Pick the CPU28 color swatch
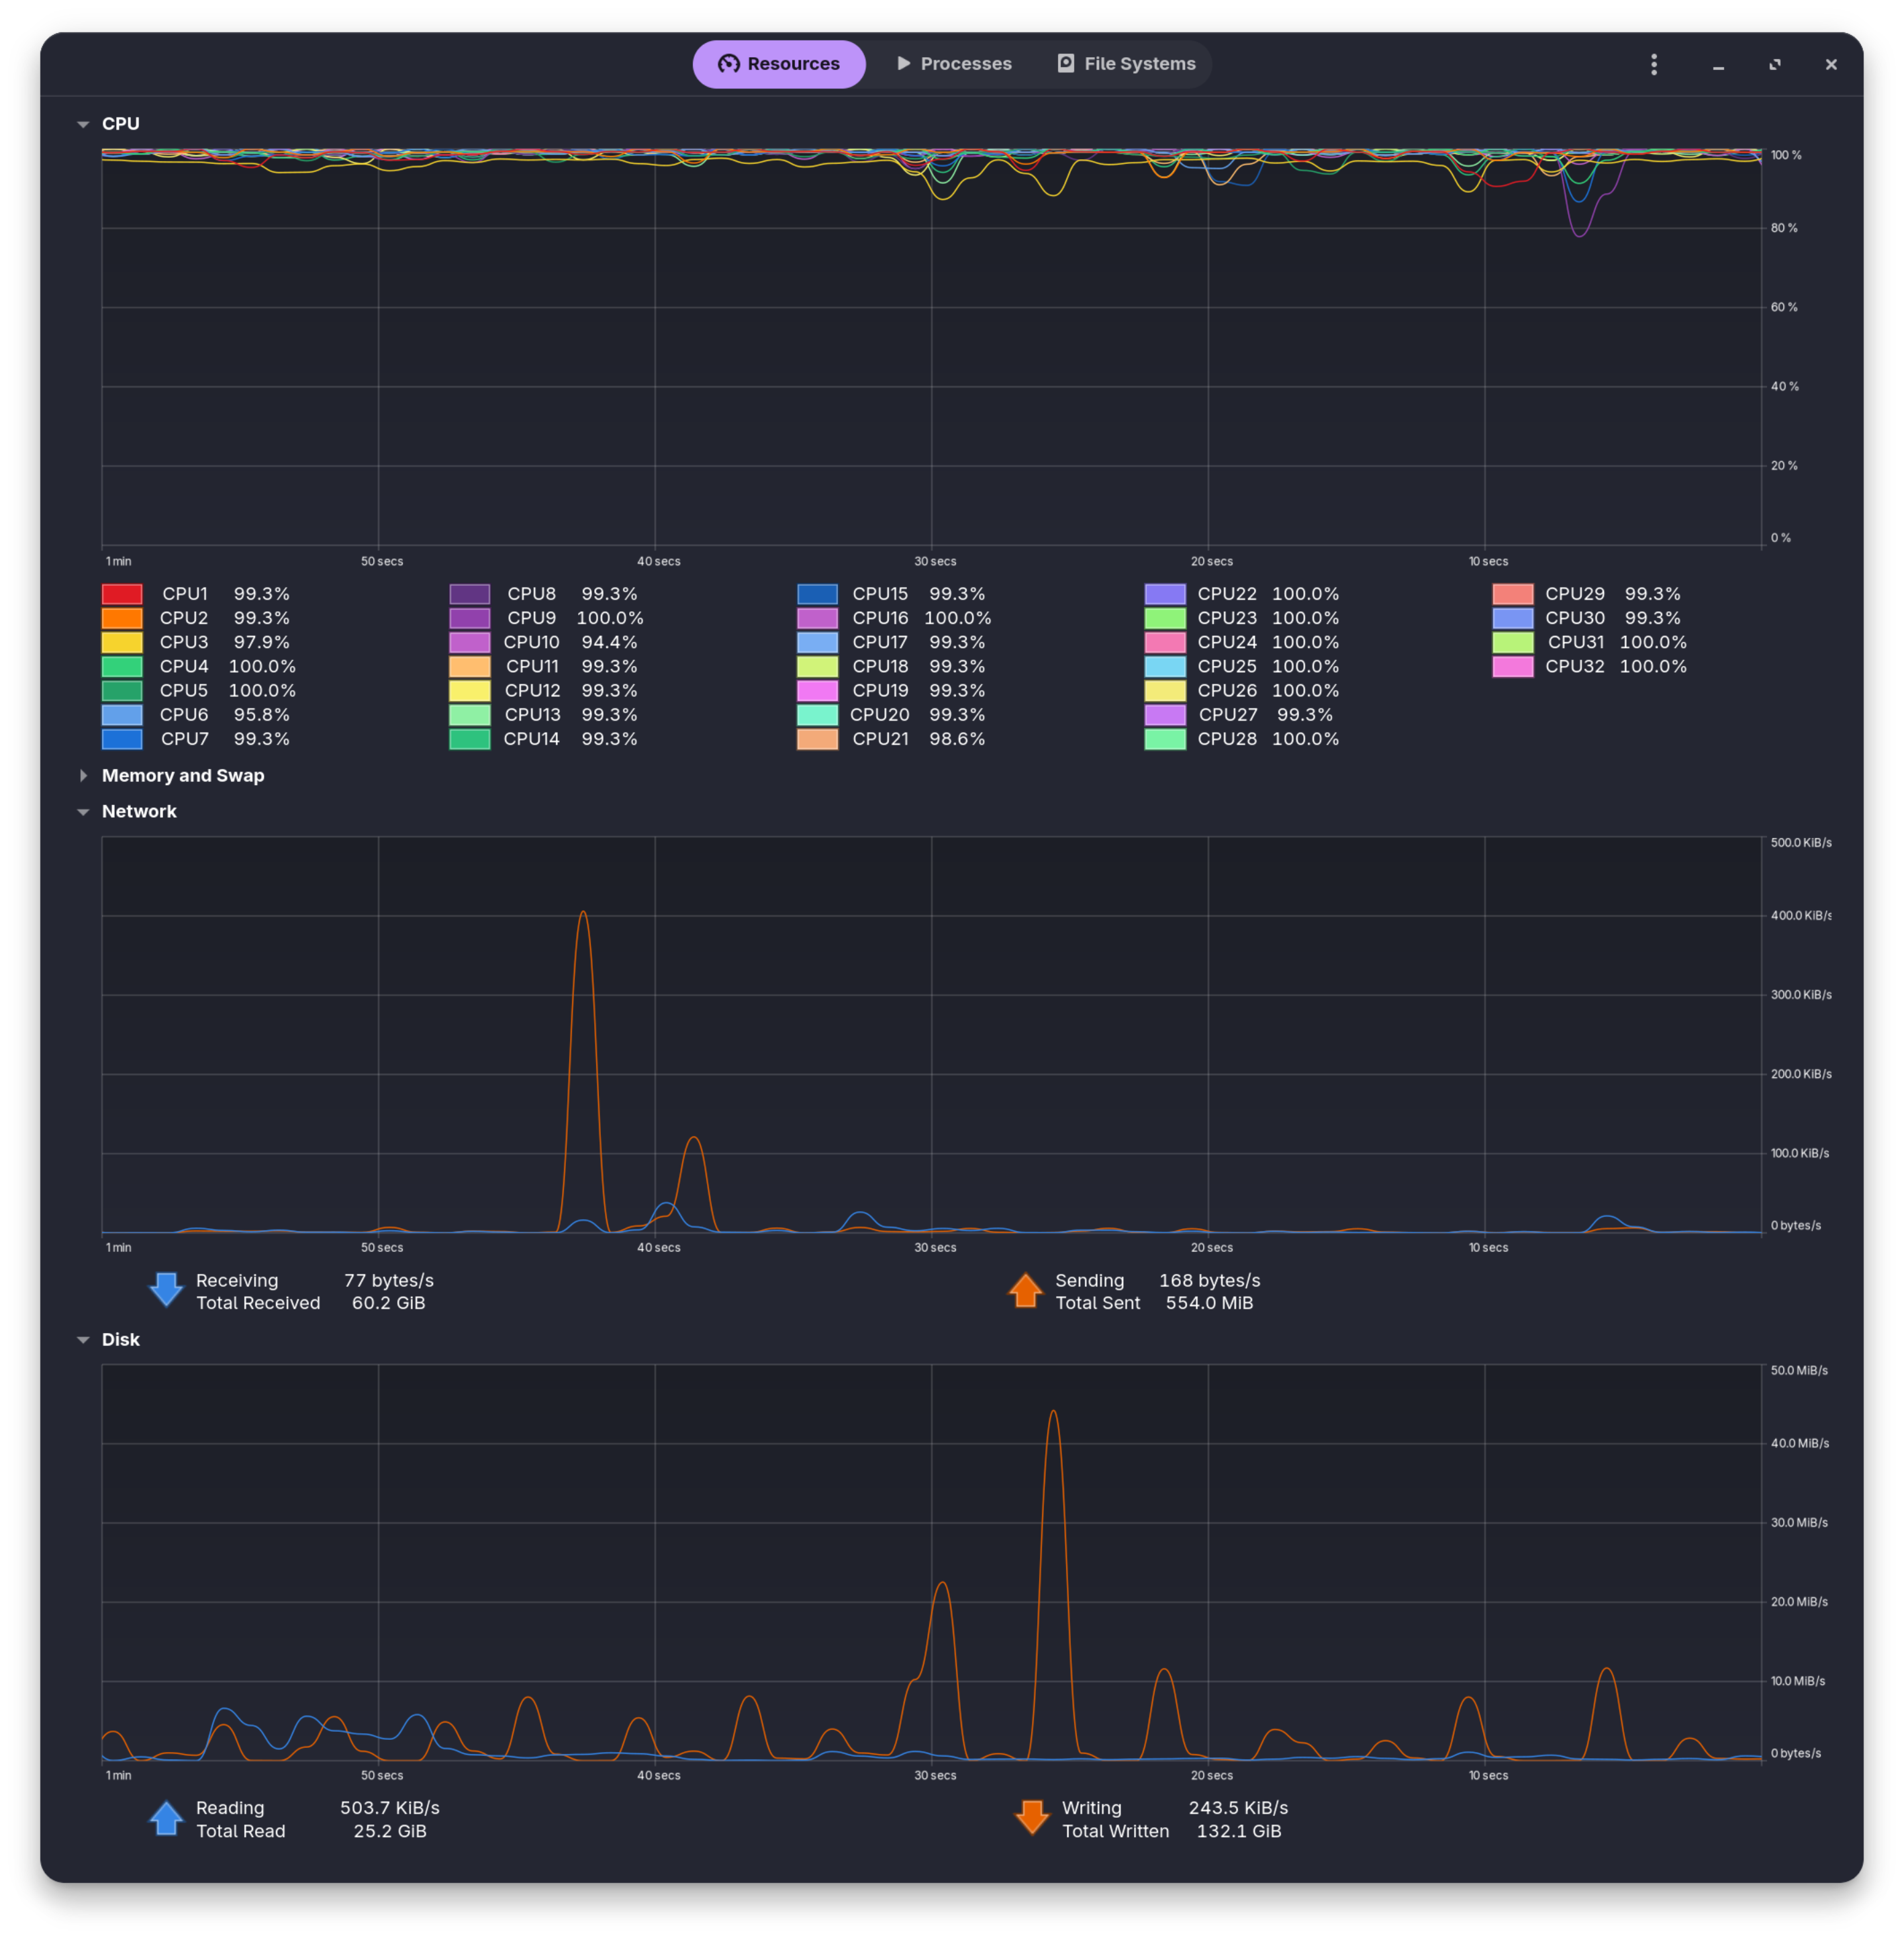 tap(1166, 739)
